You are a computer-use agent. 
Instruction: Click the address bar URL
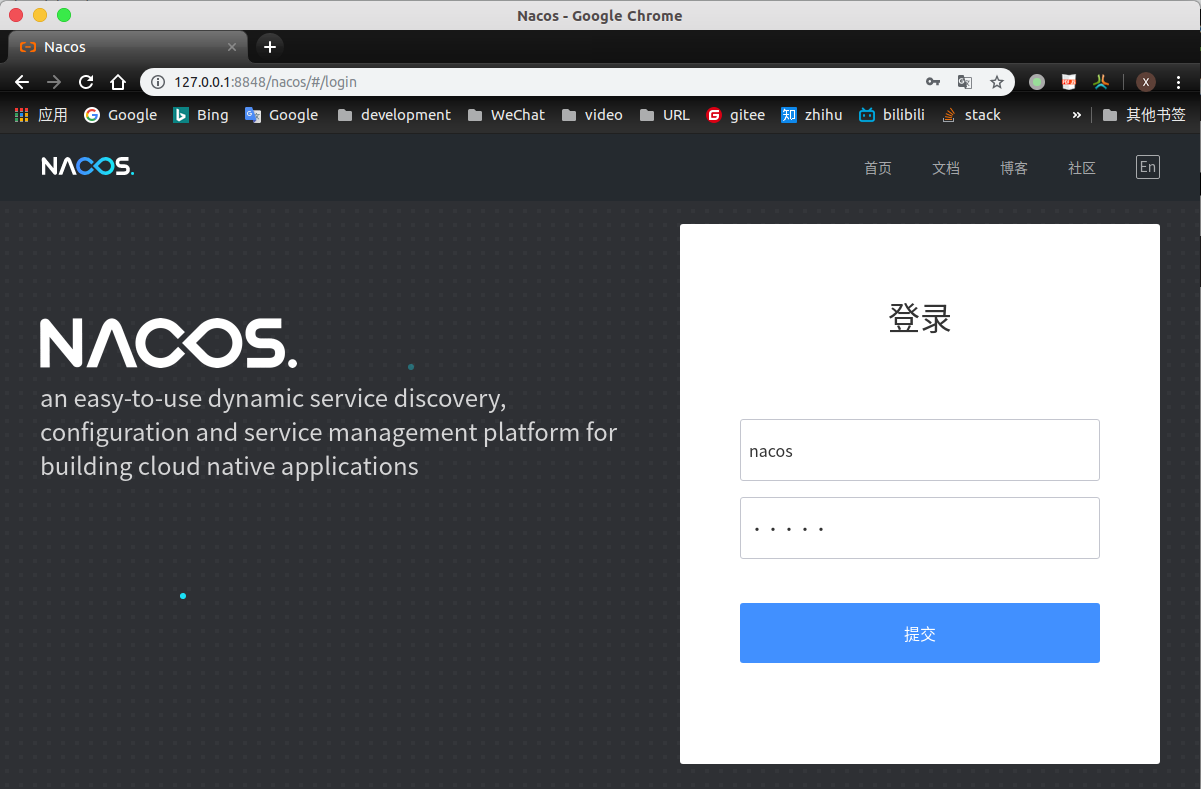[x=265, y=82]
